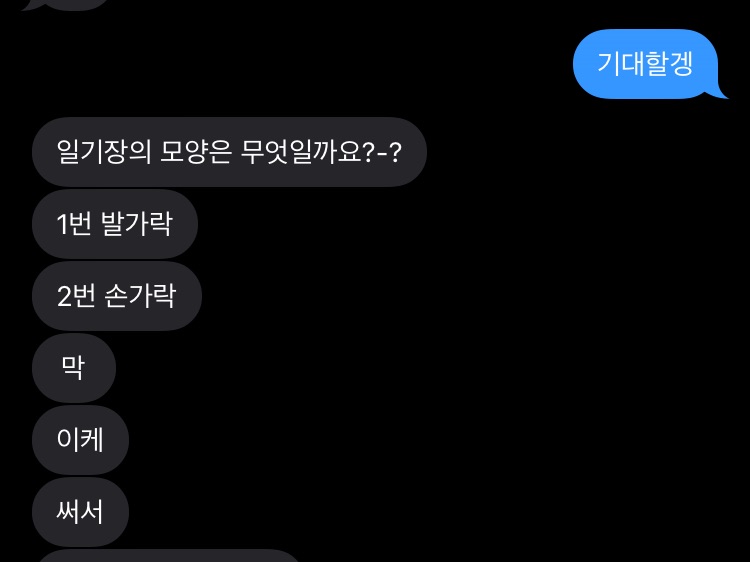Select the 일기장의 모양은 무엇일까요 message

pyautogui.click(x=230, y=152)
